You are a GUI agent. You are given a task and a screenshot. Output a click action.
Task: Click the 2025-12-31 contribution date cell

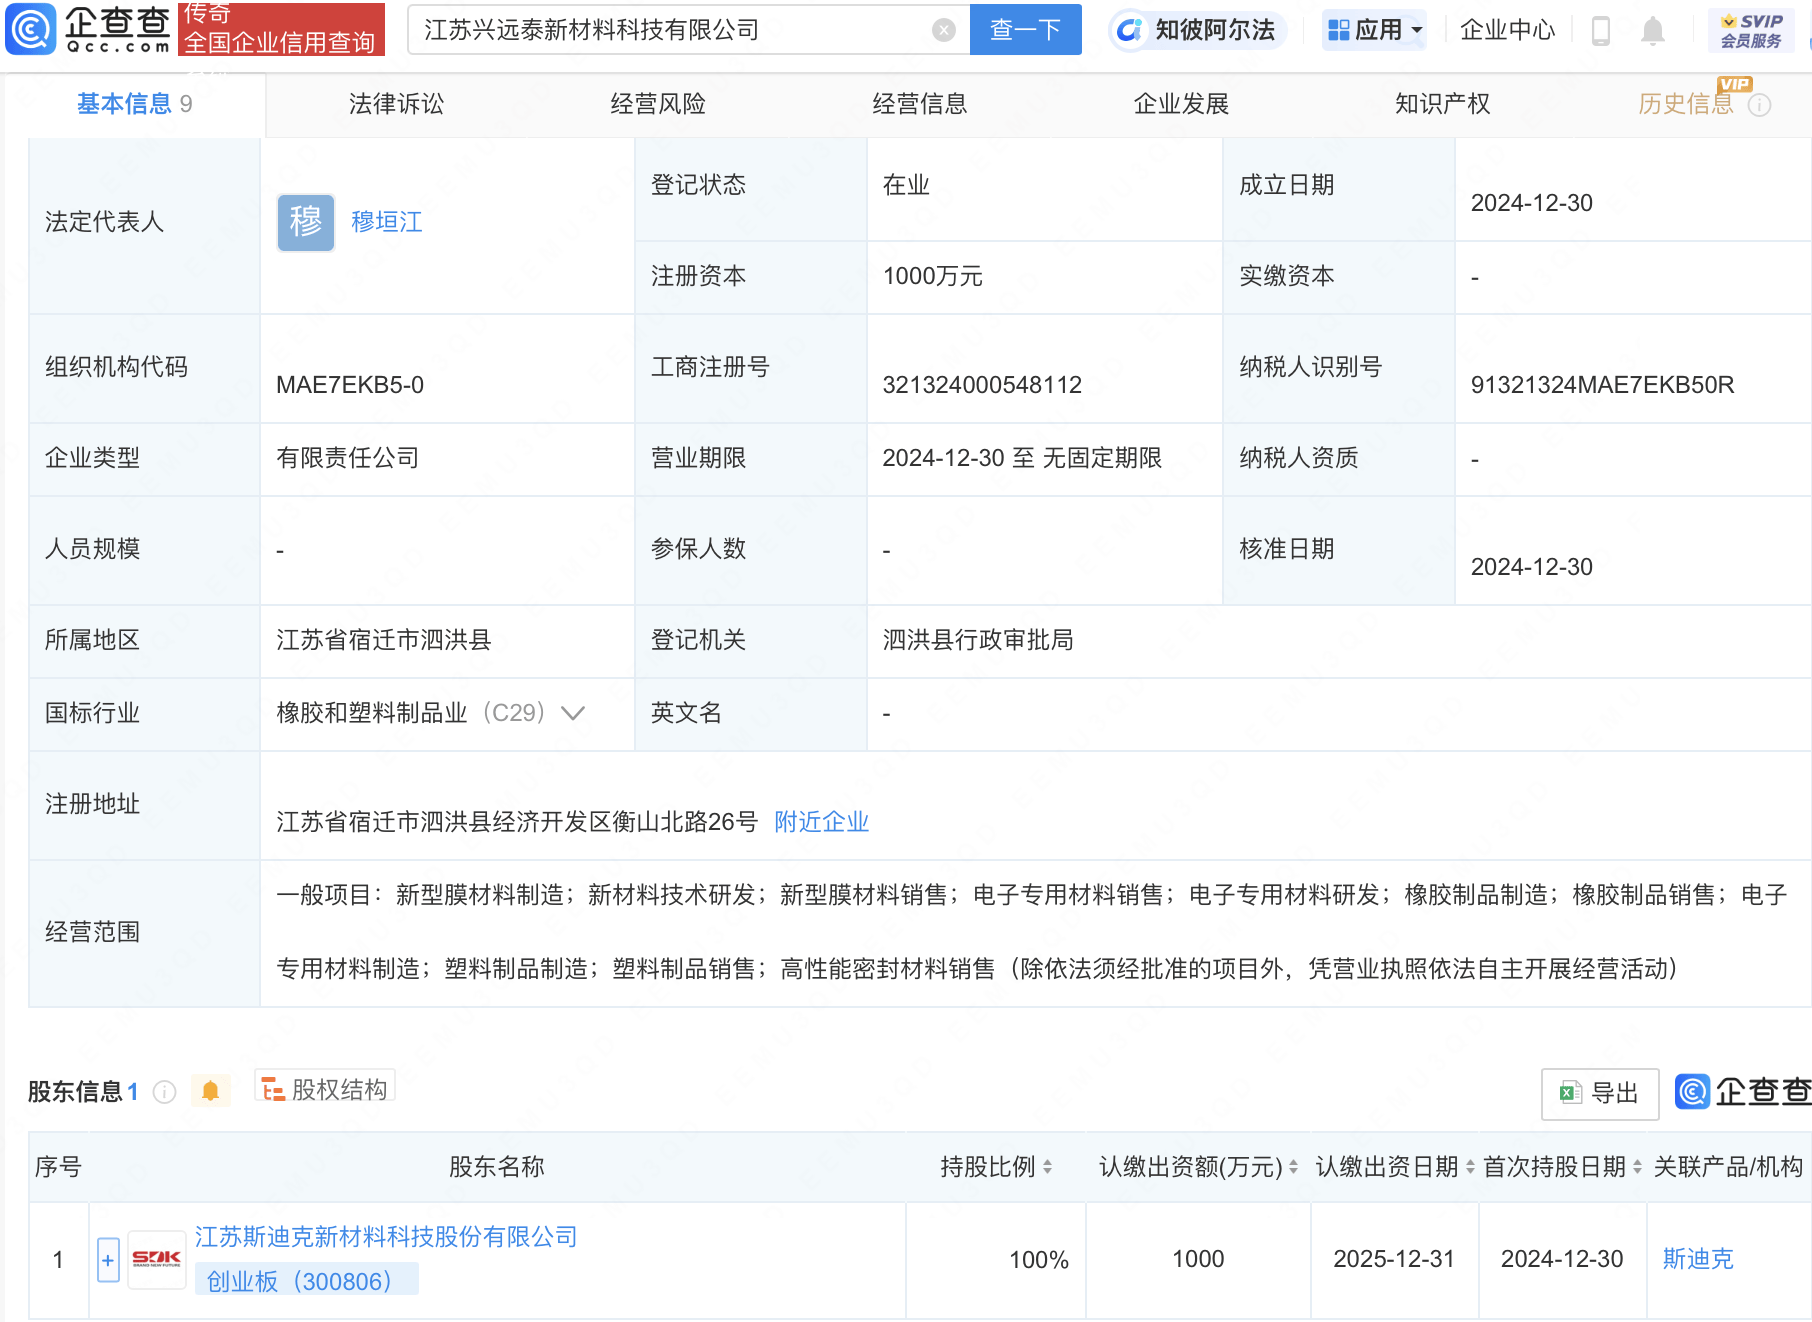1394,1259
